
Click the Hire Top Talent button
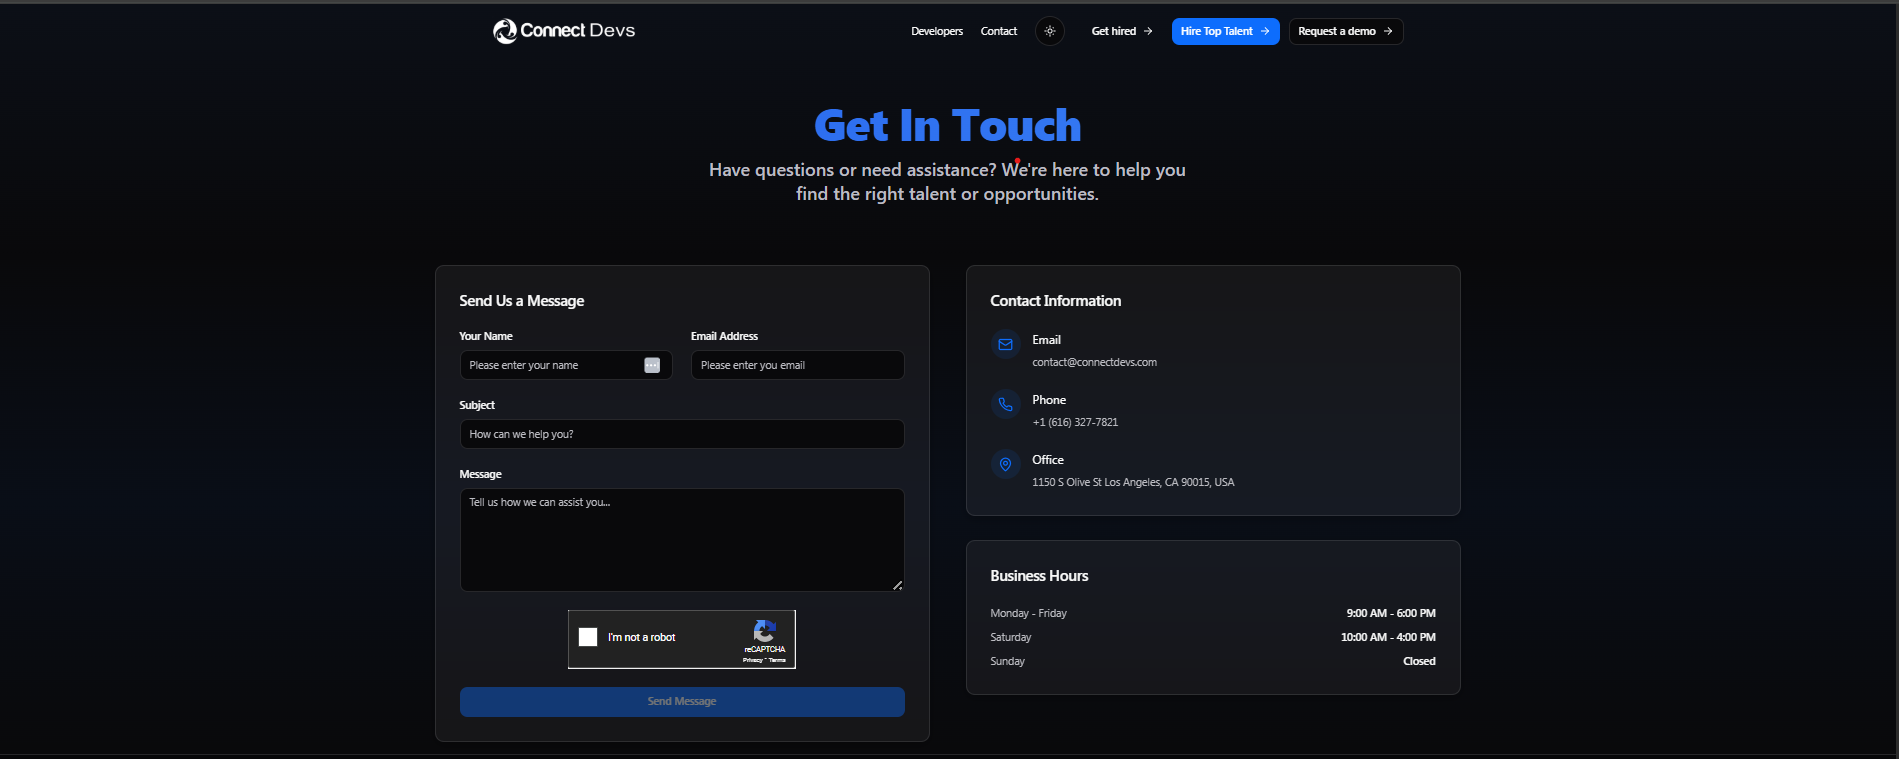1225,31
